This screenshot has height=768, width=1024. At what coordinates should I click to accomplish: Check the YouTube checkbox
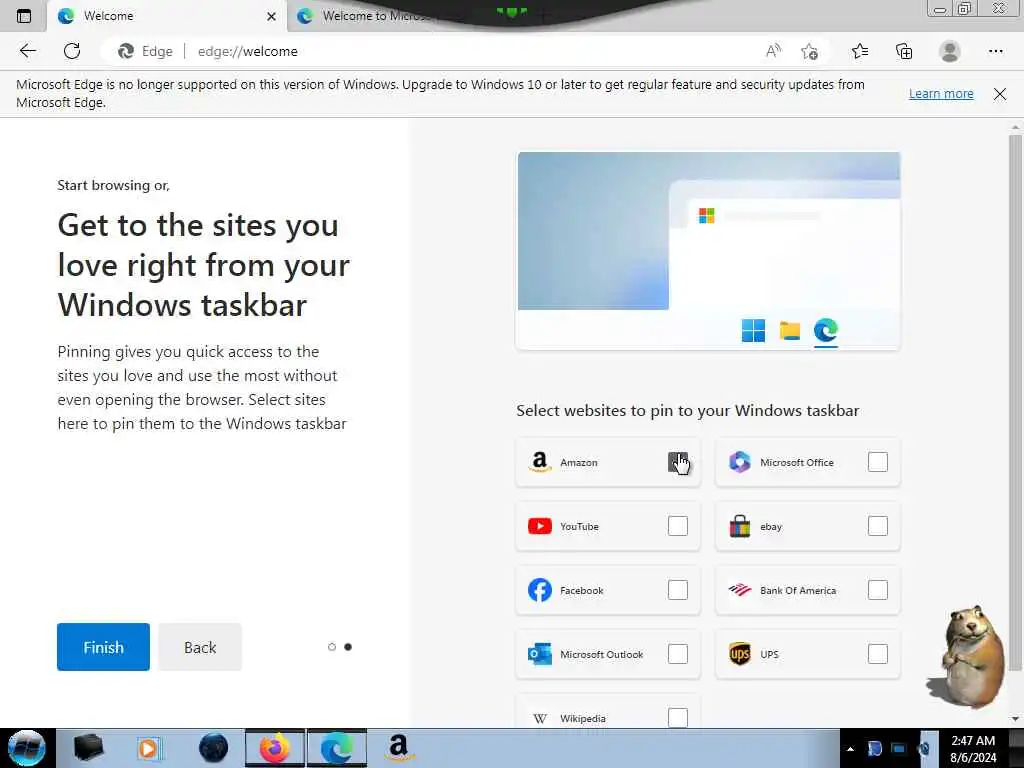click(678, 526)
